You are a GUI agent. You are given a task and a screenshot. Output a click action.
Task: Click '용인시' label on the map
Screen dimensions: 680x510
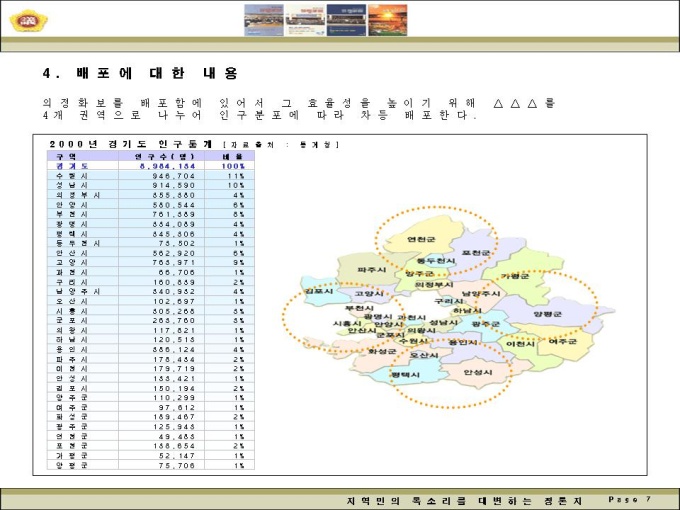coord(463,342)
